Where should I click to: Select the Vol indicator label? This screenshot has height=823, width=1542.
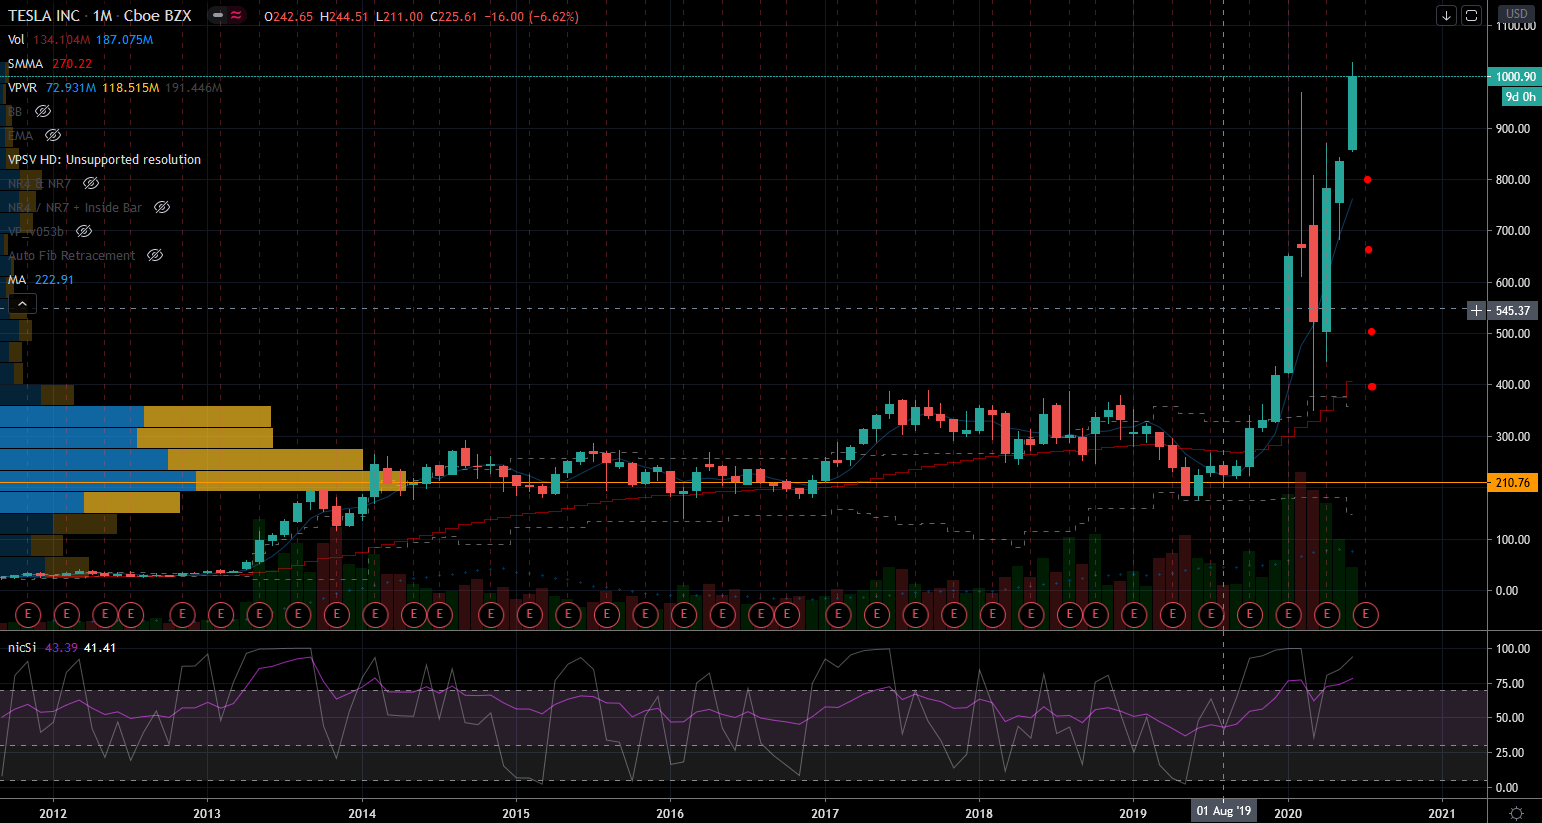coord(16,39)
